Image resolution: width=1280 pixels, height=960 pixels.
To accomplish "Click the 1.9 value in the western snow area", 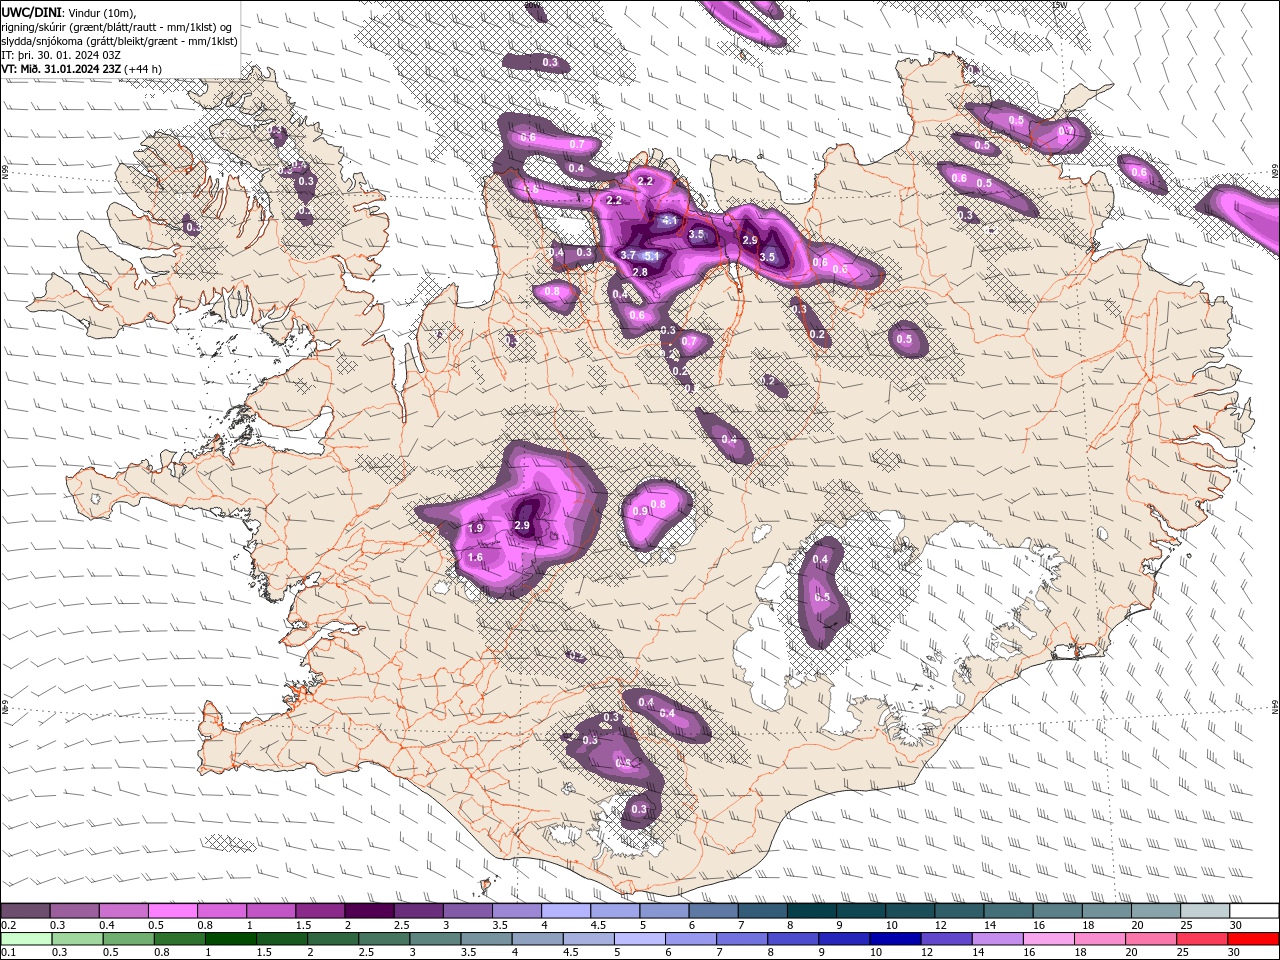I will 476,528.
